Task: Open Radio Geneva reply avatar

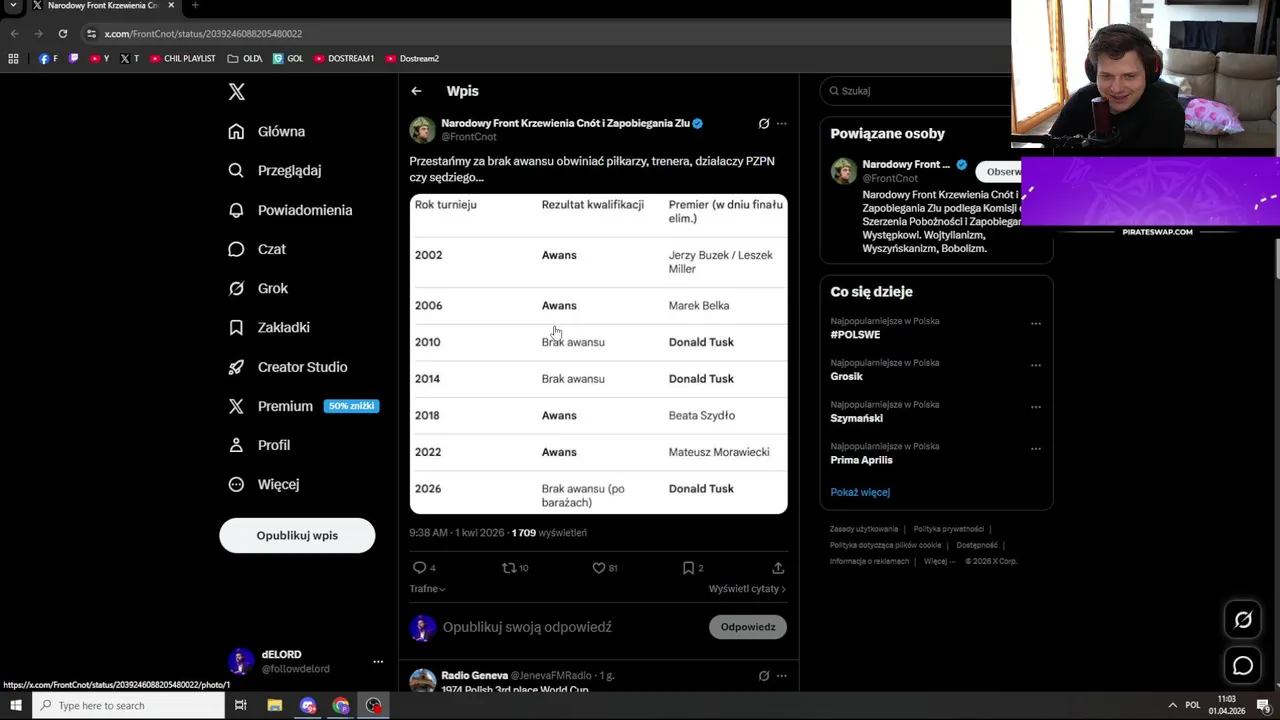Action: click(422, 681)
